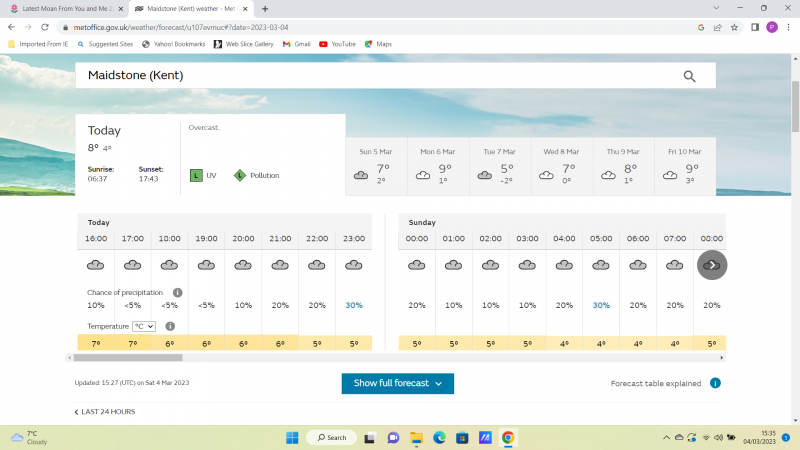Open the taskbar weather widget
The image size is (800, 450).
30,438
